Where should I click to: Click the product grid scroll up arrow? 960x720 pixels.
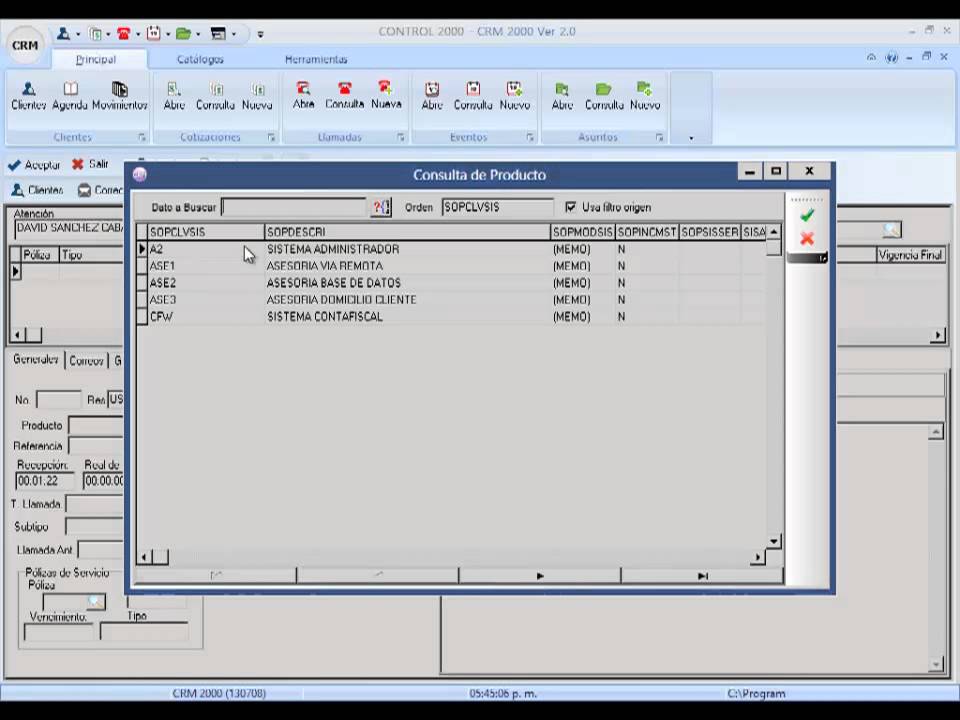coord(774,232)
